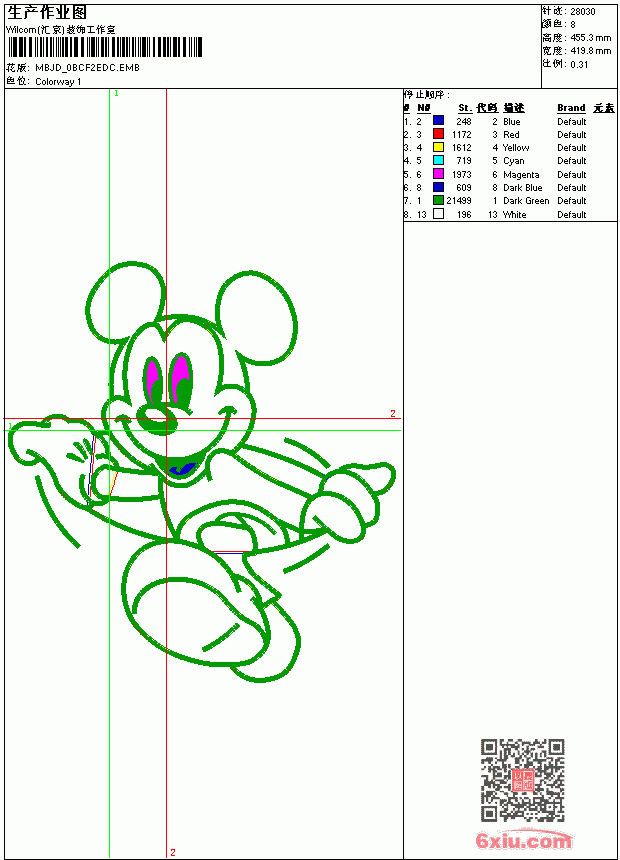This screenshot has height=860, width=620.
Task: Click the Wilcom studio name line
Action: 61,30
